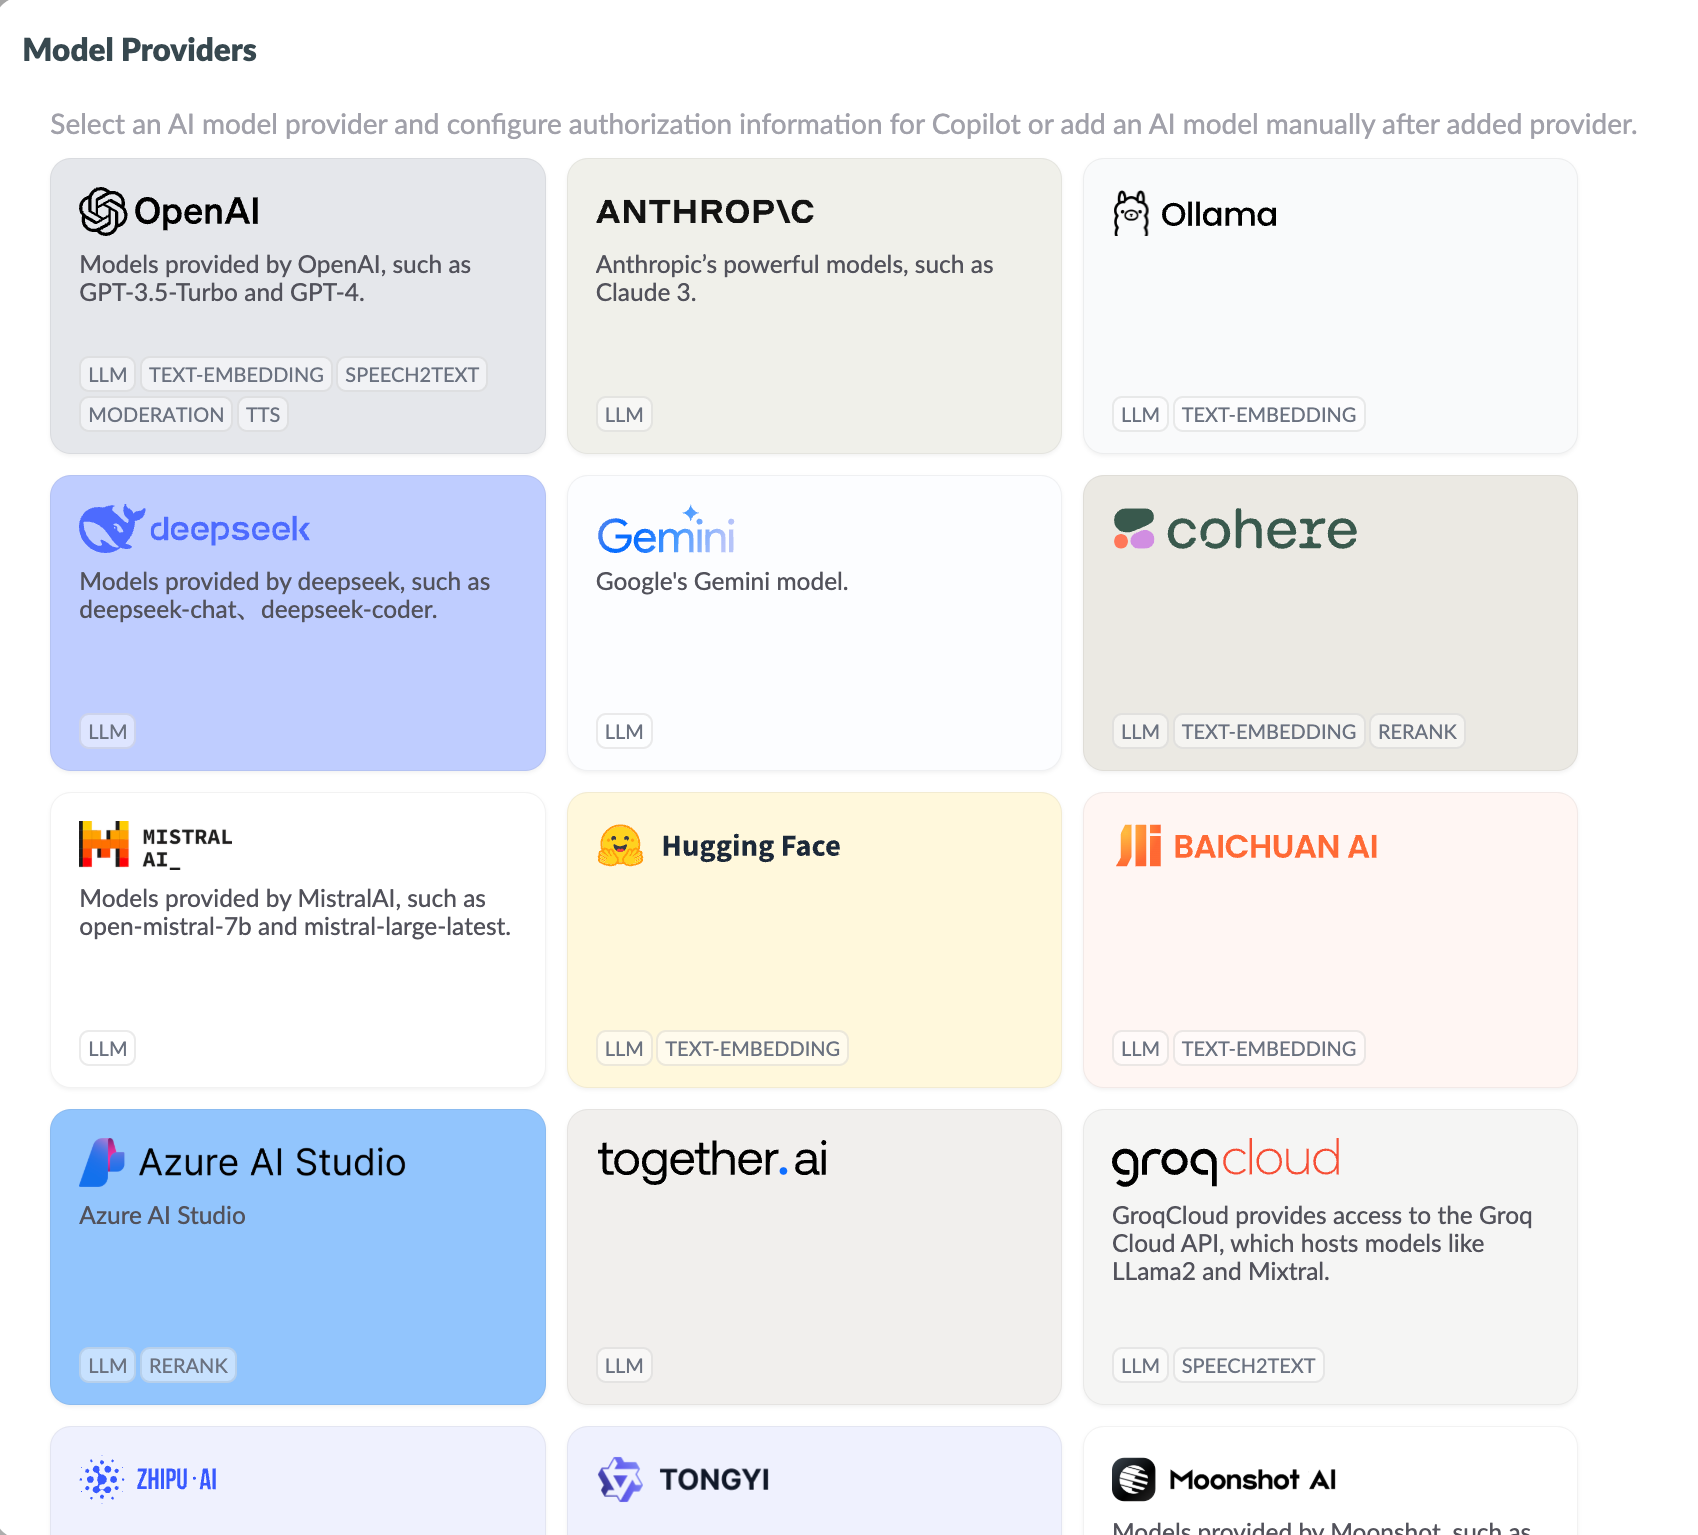Click the Mistral AI pixel logo
Viewport: 1698px width, 1535px height.
[x=102, y=843]
